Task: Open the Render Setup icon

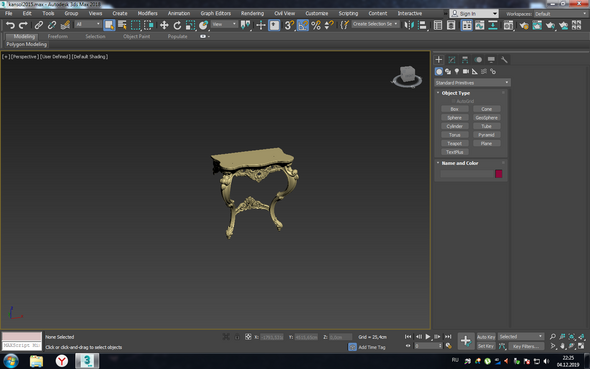Action: (524, 25)
